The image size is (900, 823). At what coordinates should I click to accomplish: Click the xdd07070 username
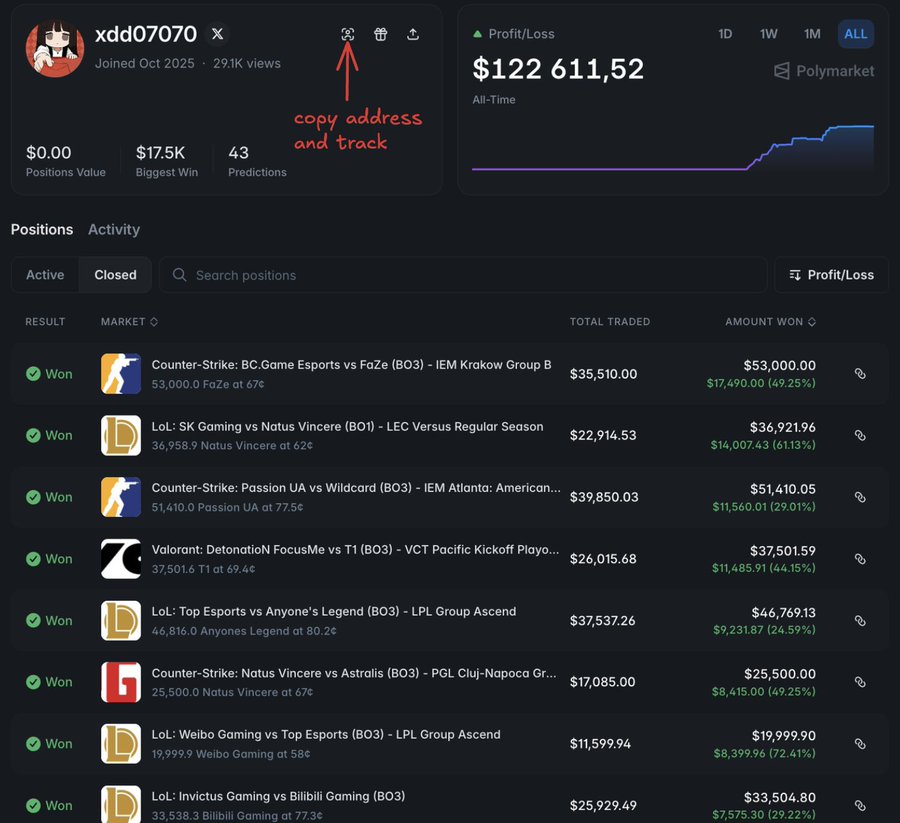point(146,34)
